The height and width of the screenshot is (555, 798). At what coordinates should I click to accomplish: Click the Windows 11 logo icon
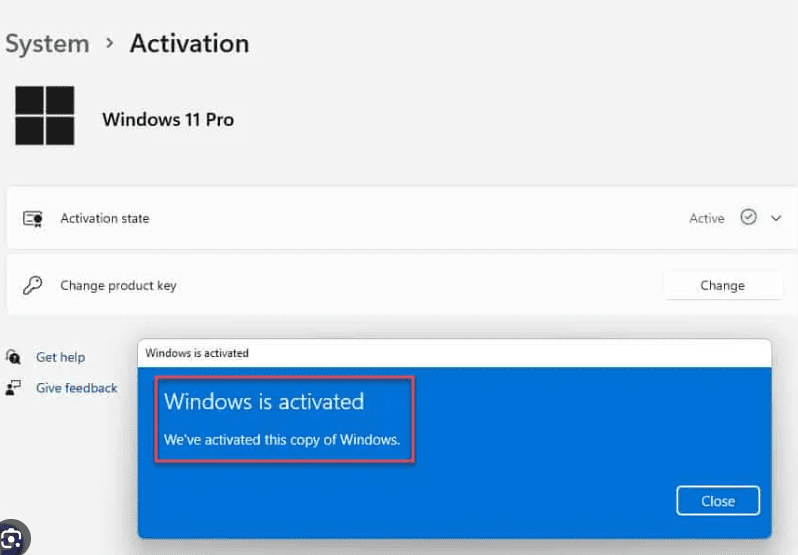click(x=45, y=115)
